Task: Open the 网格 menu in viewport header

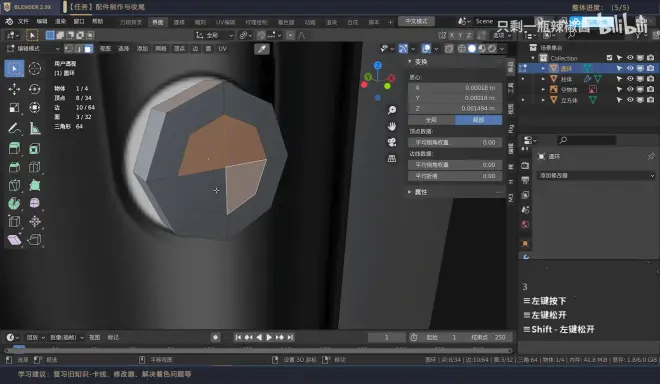Action: [161, 49]
